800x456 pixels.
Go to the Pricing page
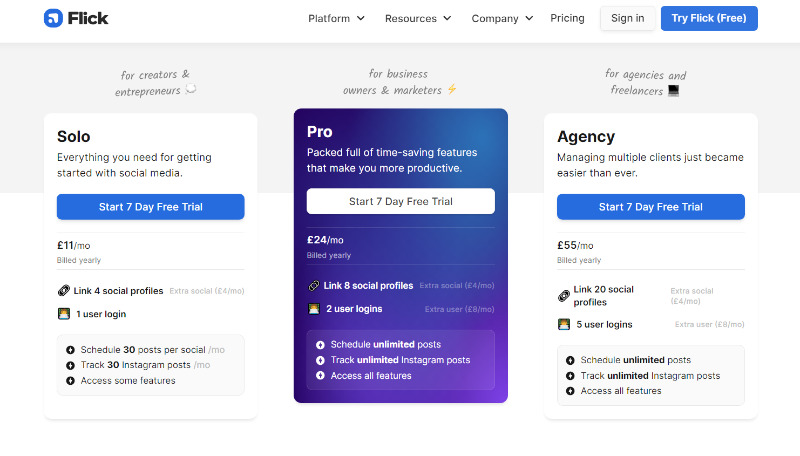click(x=567, y=18)
